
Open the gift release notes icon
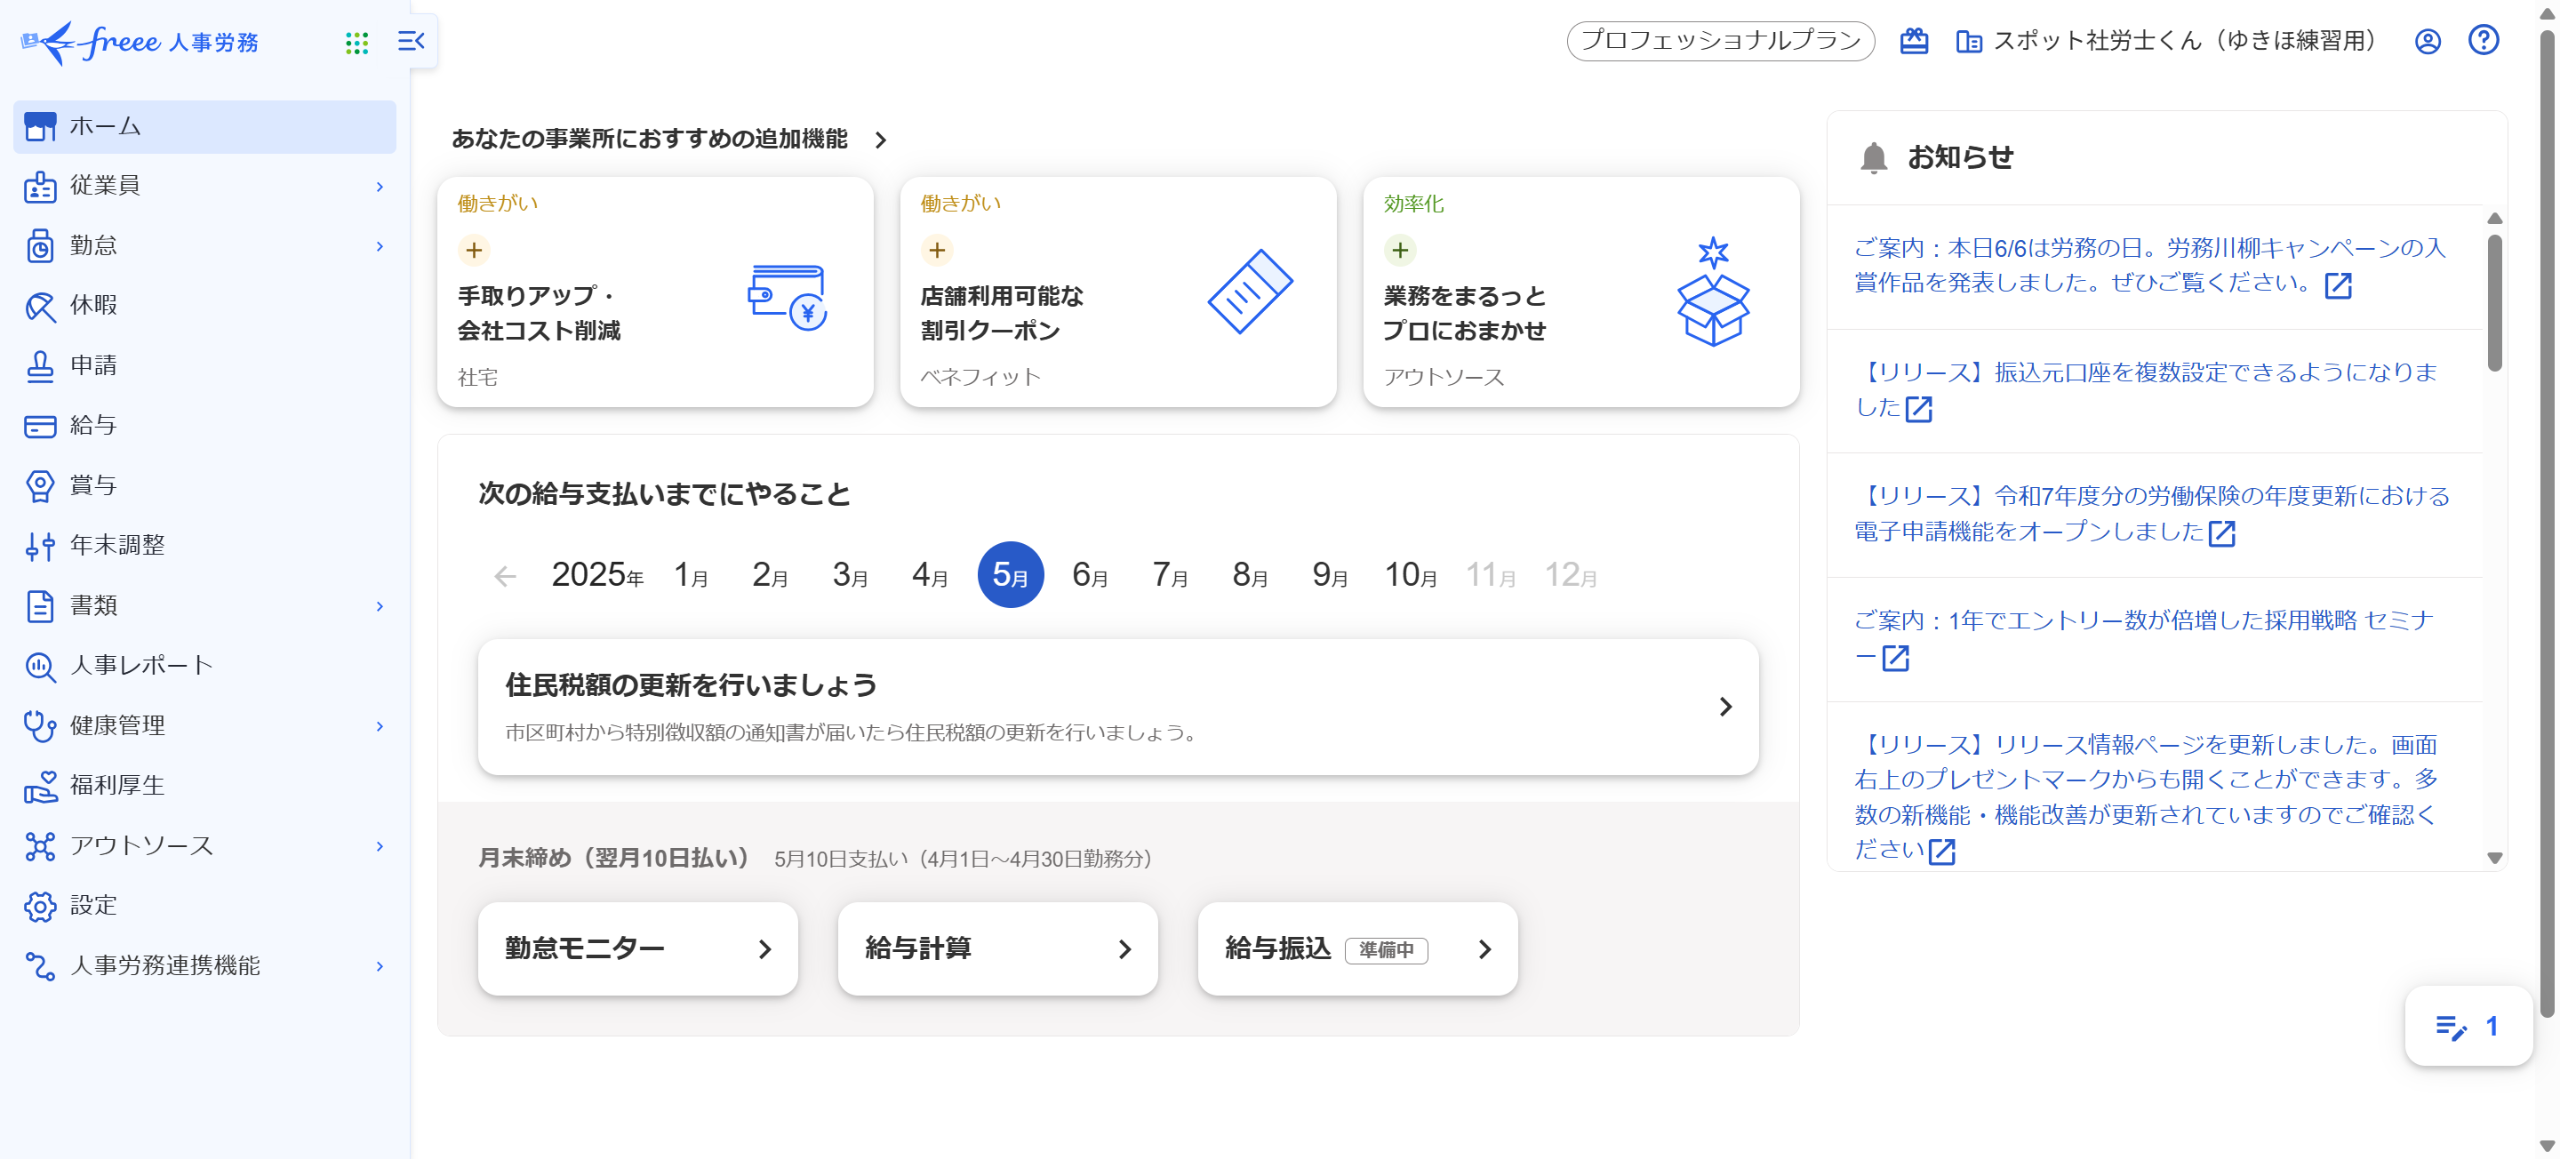click(x=1914, y=41)
